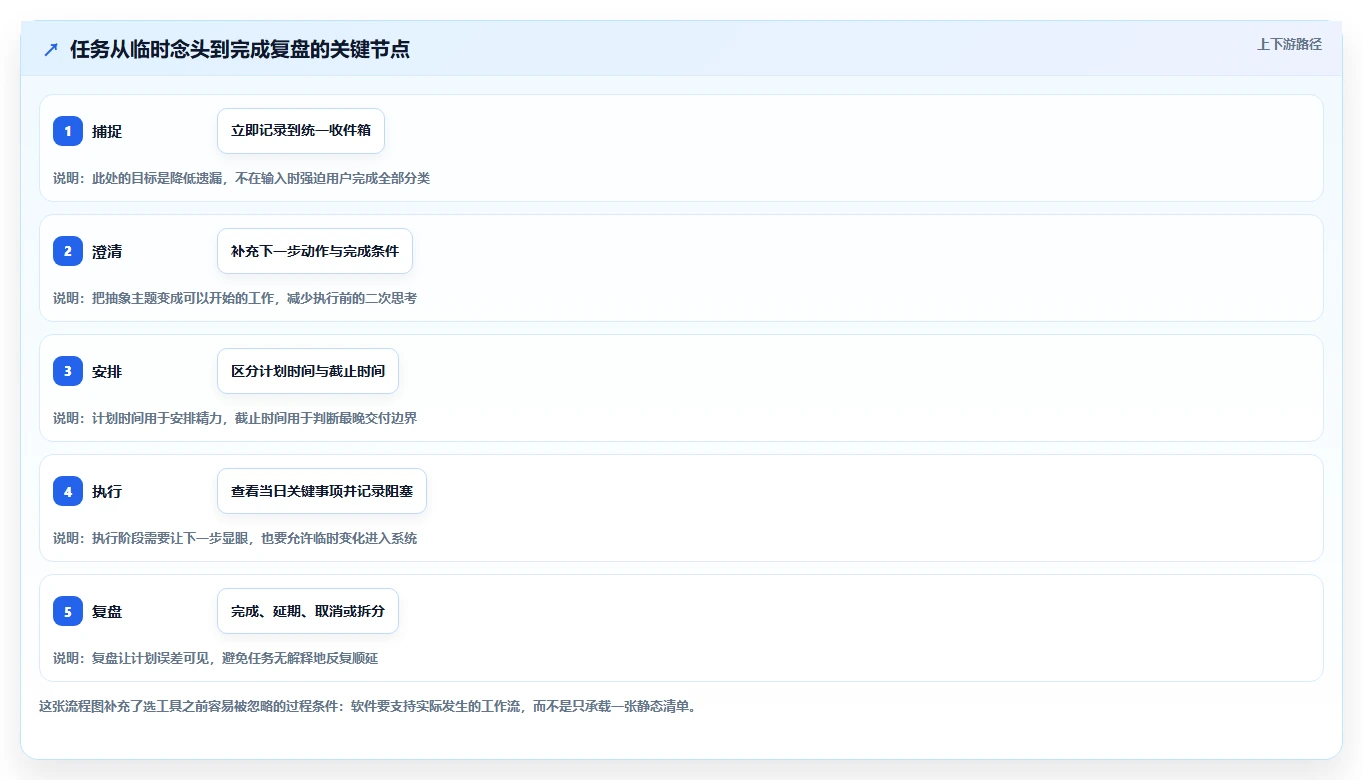Select the 补充下一步动作与完成条件 chip
Viewport: 1363px width, 780px height.
point(315,251)
